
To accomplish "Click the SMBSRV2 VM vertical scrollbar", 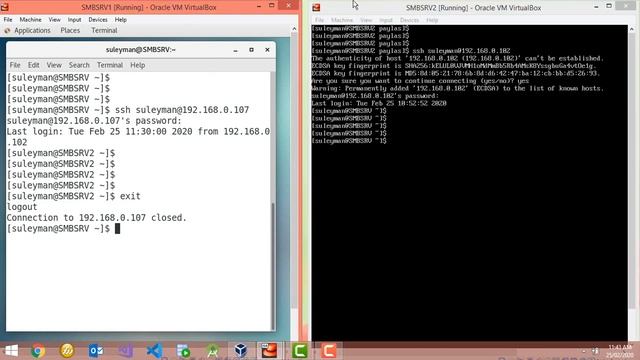I will click(632, 171).
